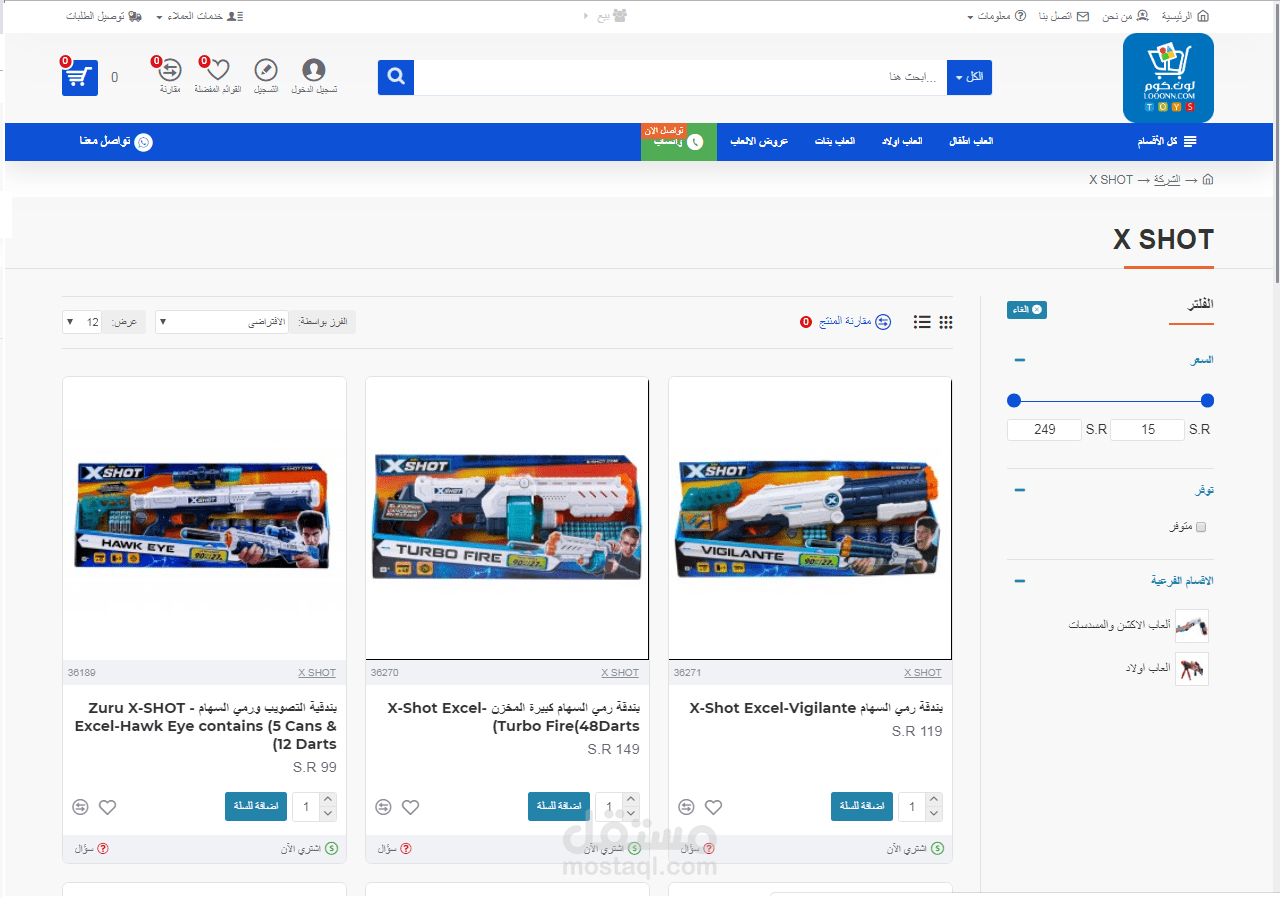Viewport: 1280px width, 898px height.
Task: Click the magnifier search button
Action: tap(396, 77)
